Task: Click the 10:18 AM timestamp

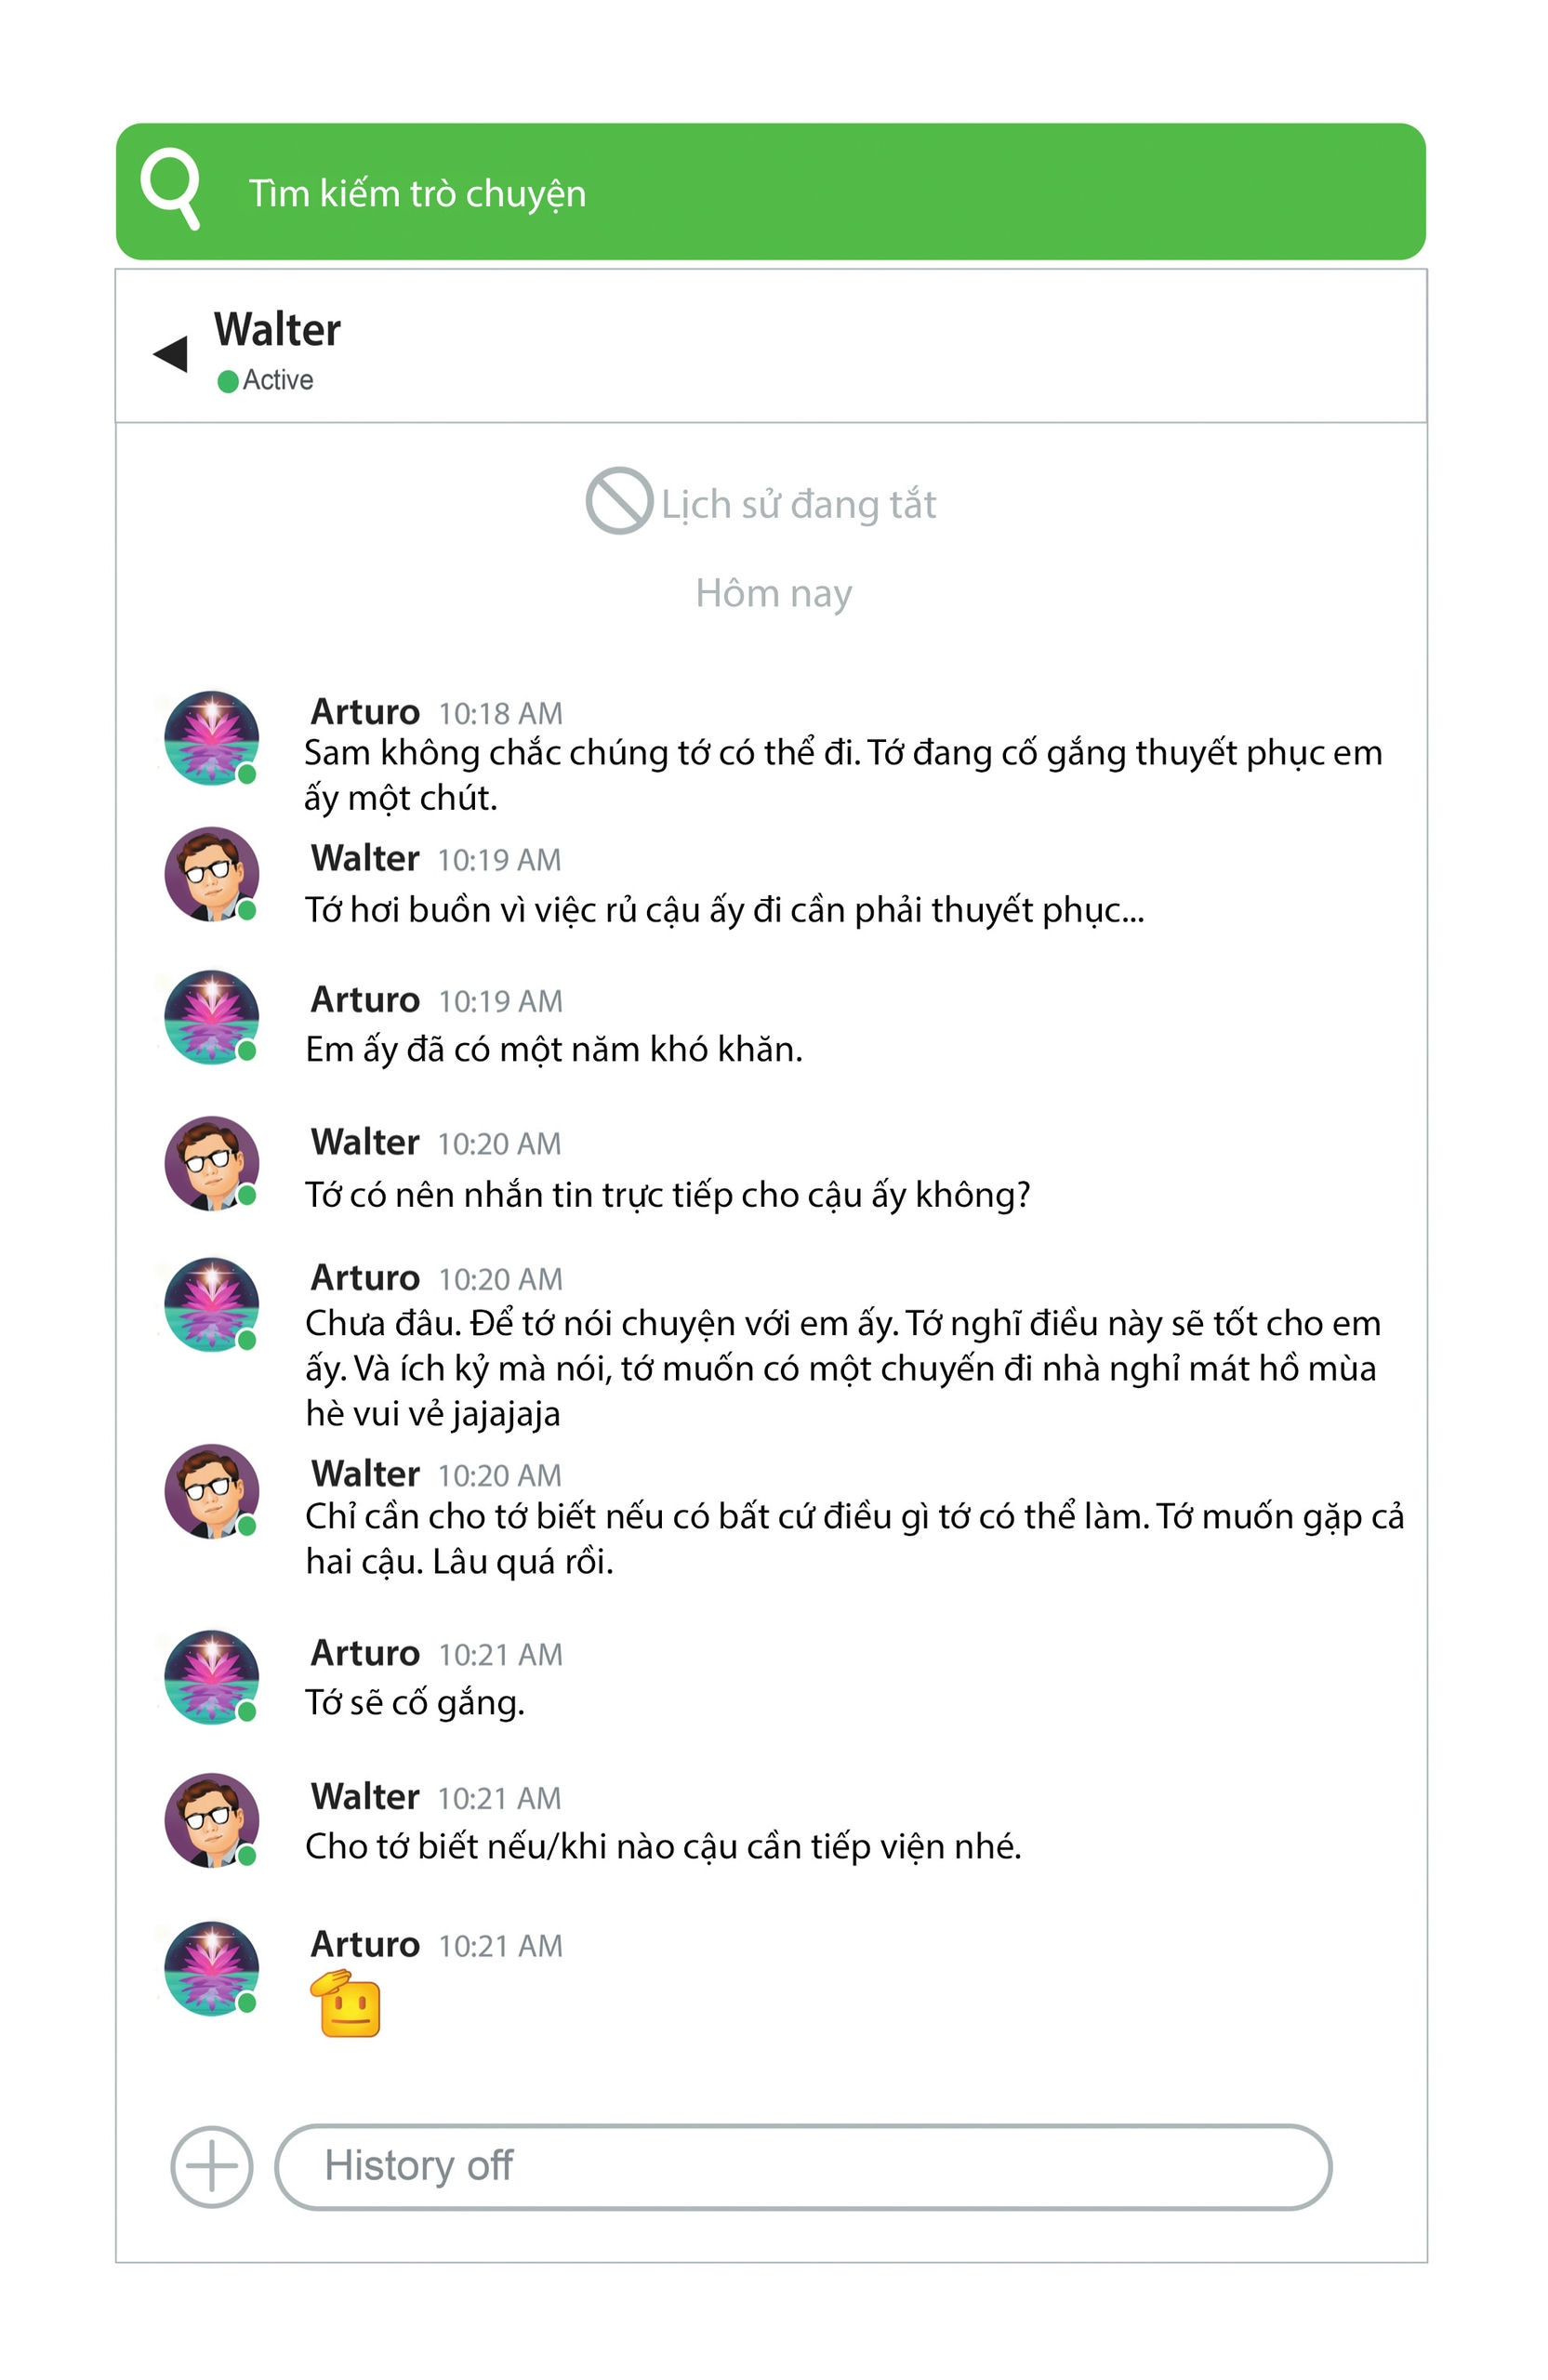Action: click(500, 713)
